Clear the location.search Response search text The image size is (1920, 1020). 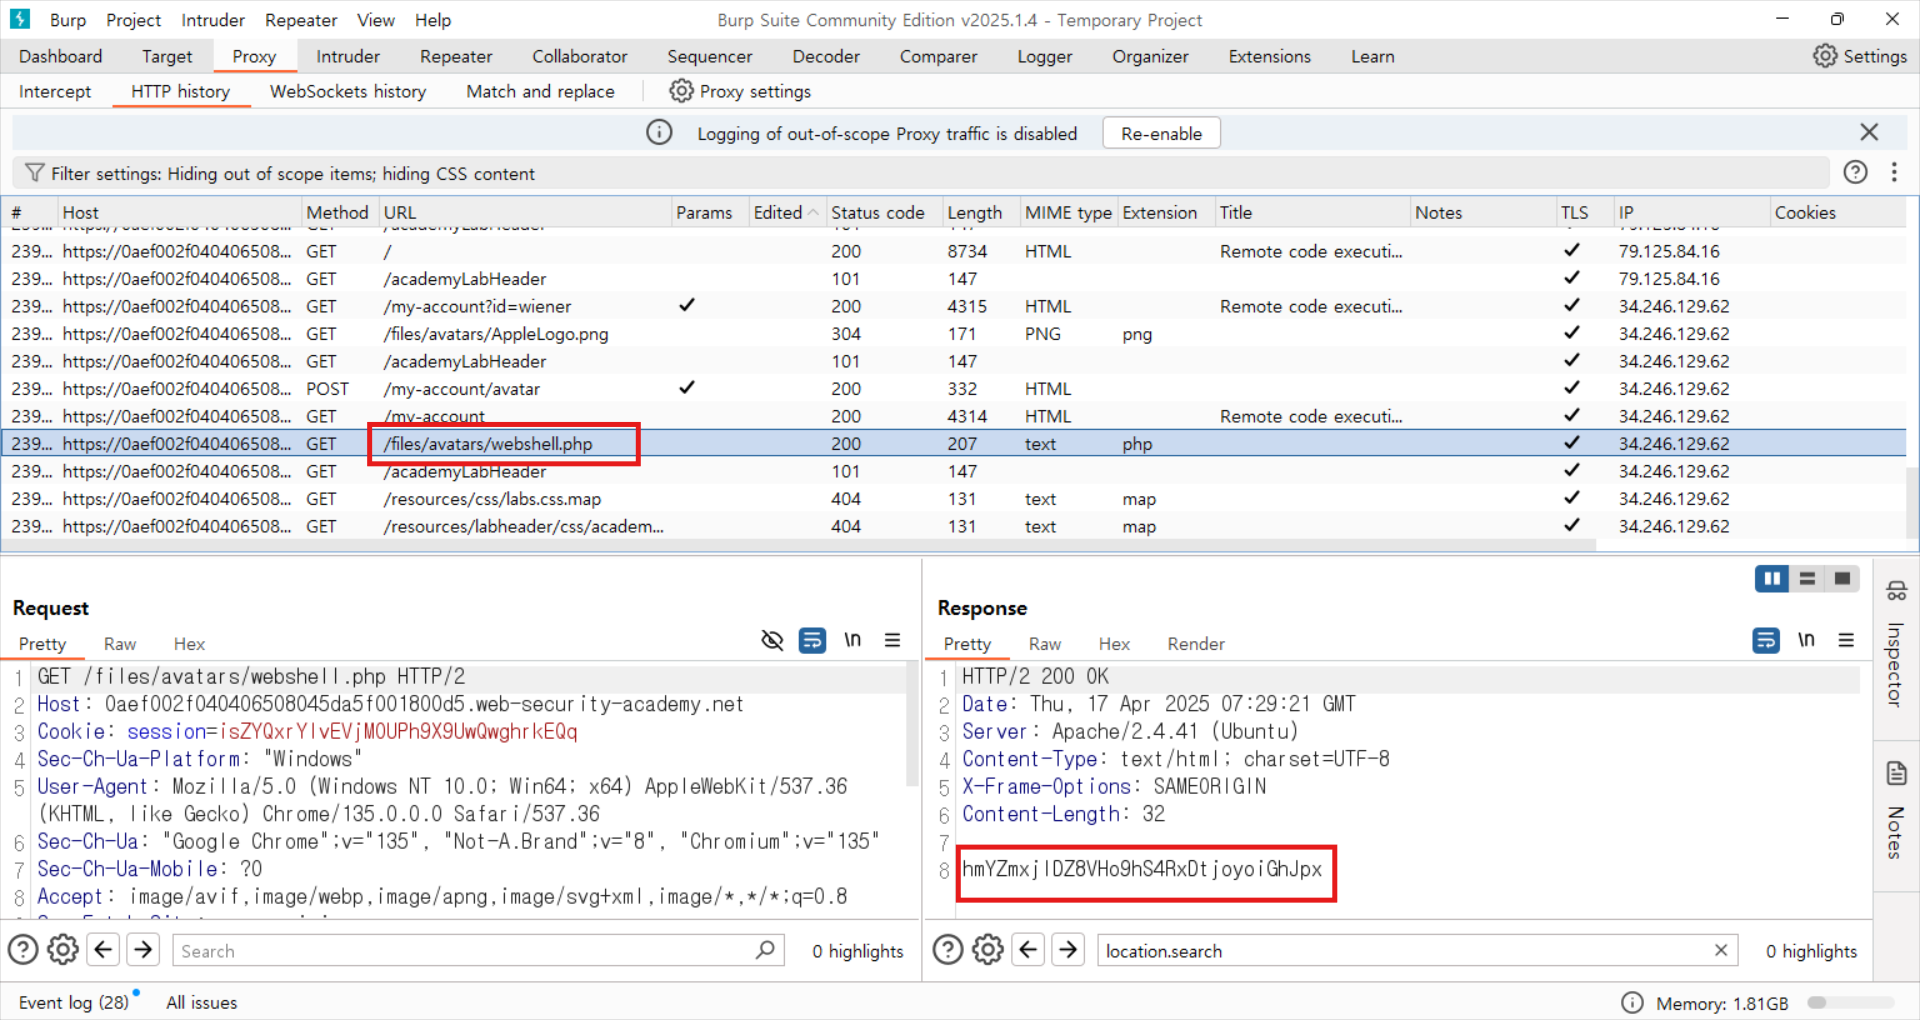point(1721,950)
